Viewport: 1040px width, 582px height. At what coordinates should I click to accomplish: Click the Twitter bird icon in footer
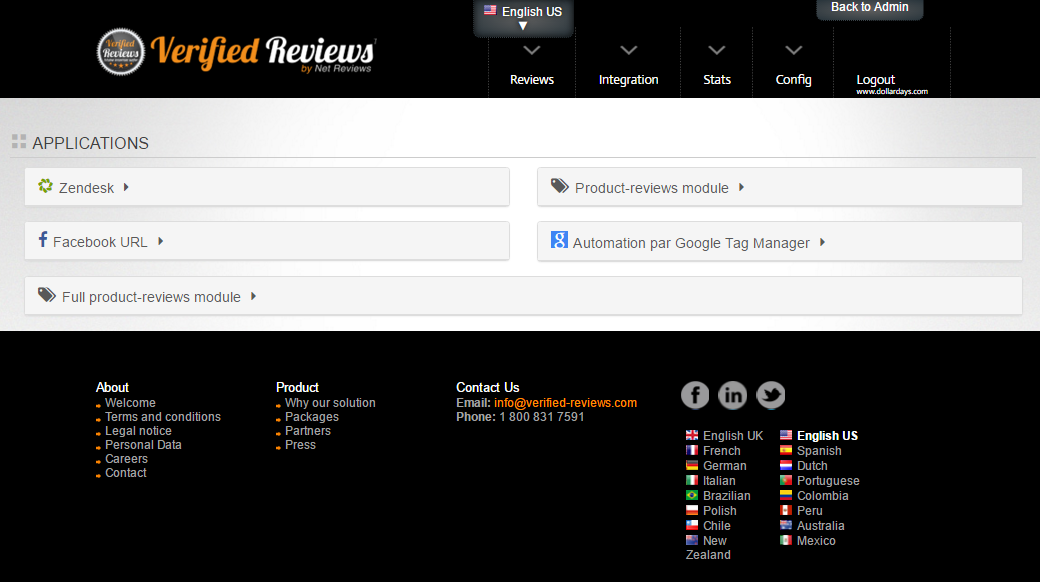tap(771, 395)
